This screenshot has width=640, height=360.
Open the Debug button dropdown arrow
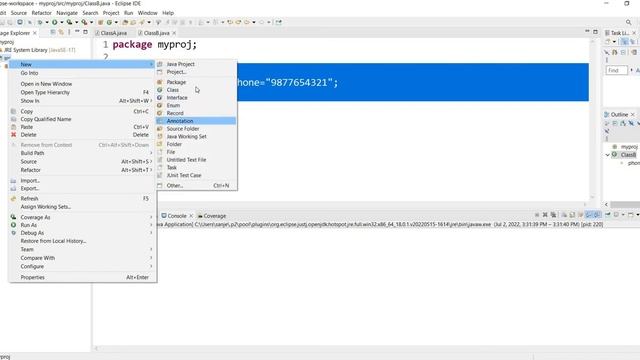[x=47, y=22]
